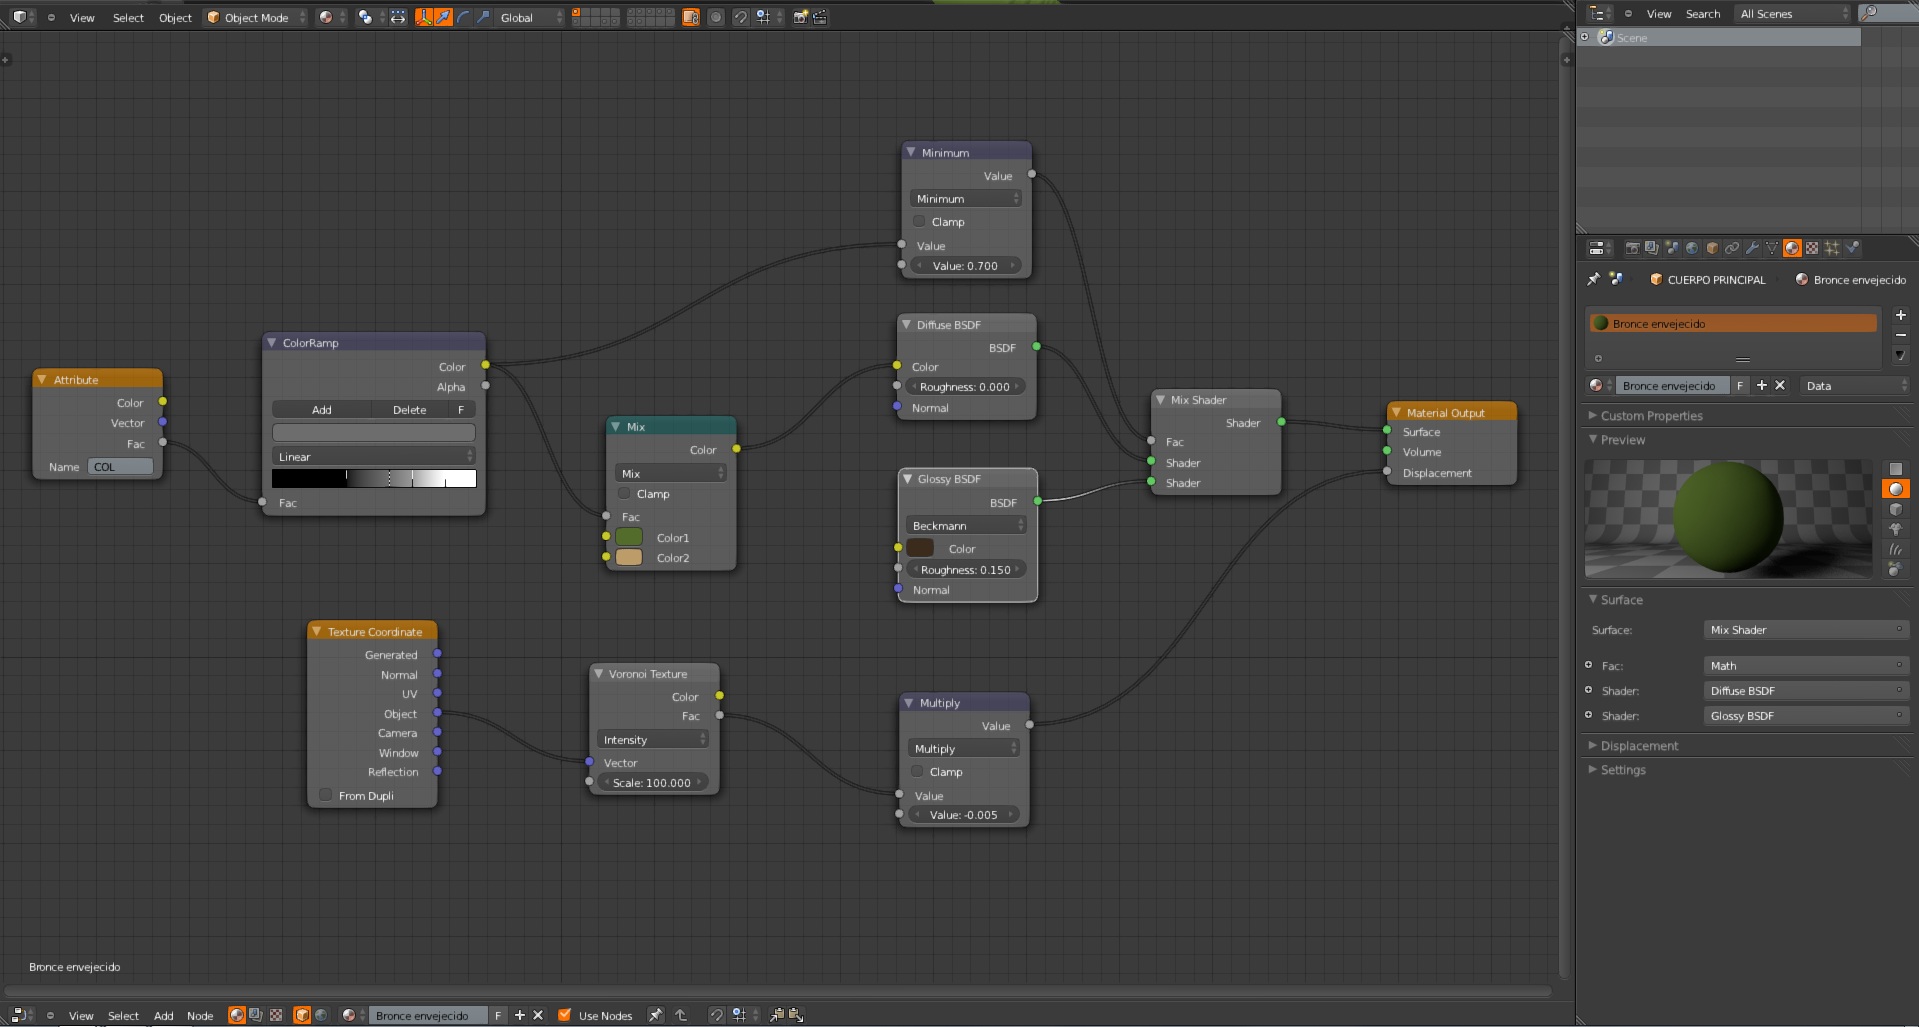The image size is (1919, 1027).
Task: Click the Glossy BSDF shader link button
Action: pos(1805,716)
